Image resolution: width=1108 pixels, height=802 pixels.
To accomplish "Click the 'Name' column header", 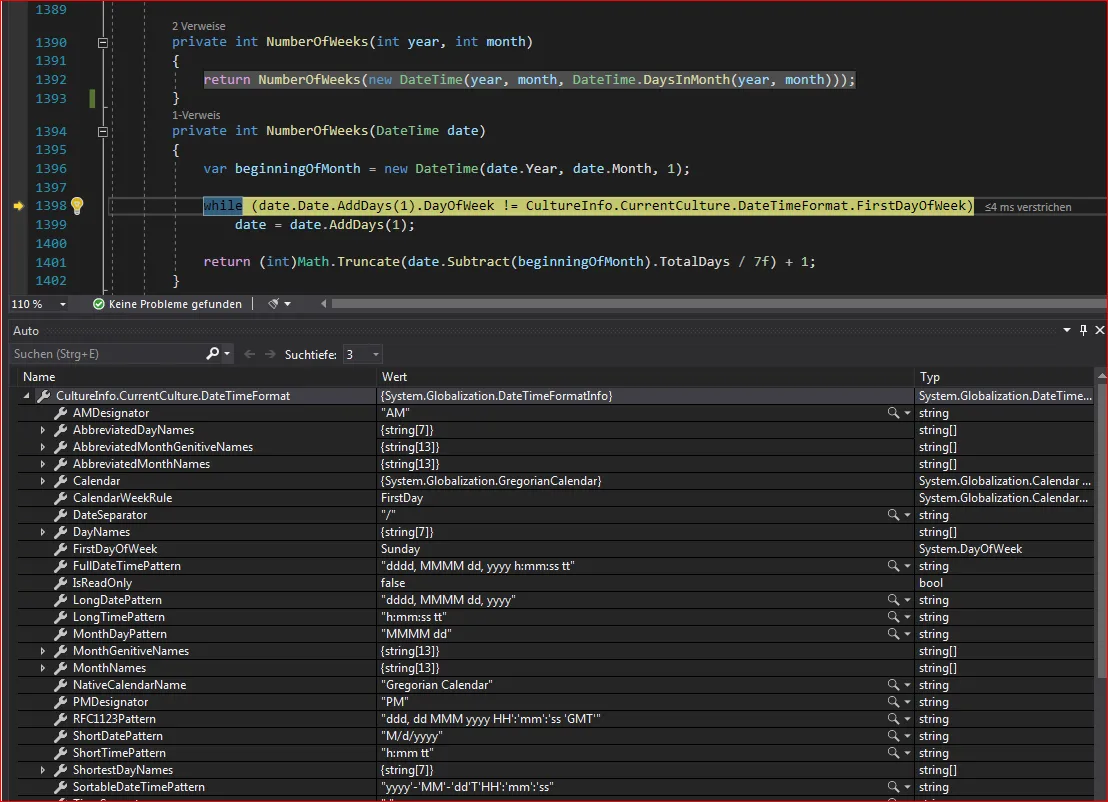I will [40, 377].
